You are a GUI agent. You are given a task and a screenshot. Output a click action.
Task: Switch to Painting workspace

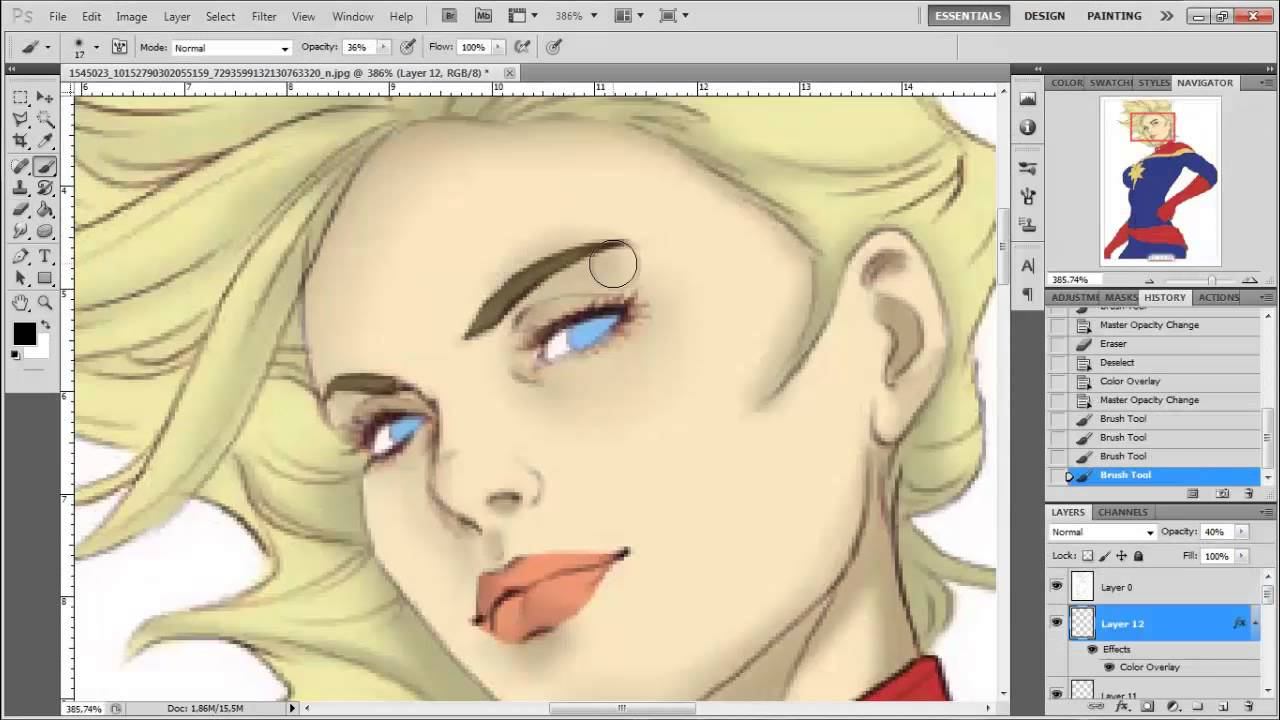coord(1114,16)
